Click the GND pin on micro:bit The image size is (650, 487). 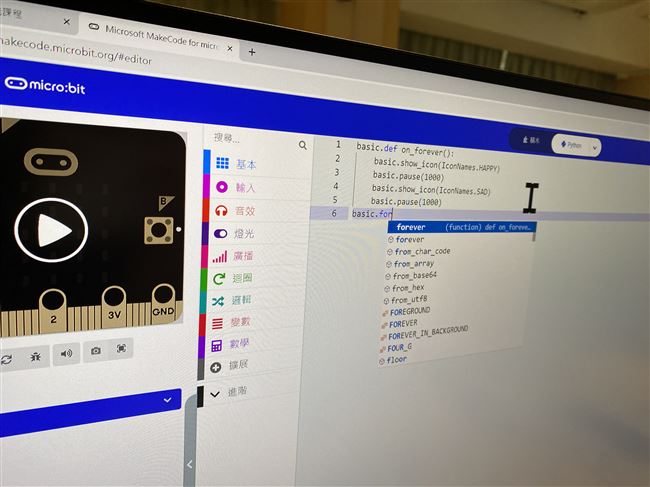163,303
